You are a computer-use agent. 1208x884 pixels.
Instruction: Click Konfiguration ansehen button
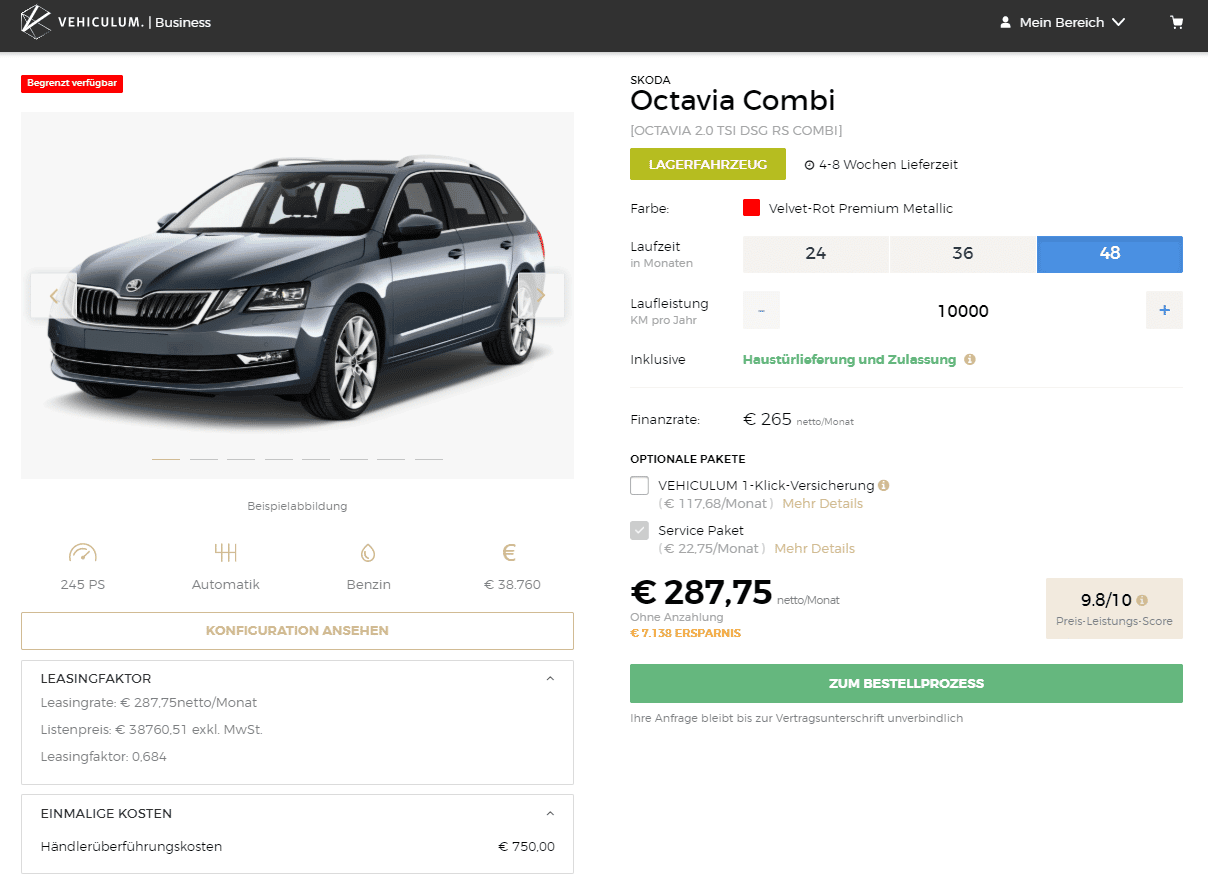(297, 631)
